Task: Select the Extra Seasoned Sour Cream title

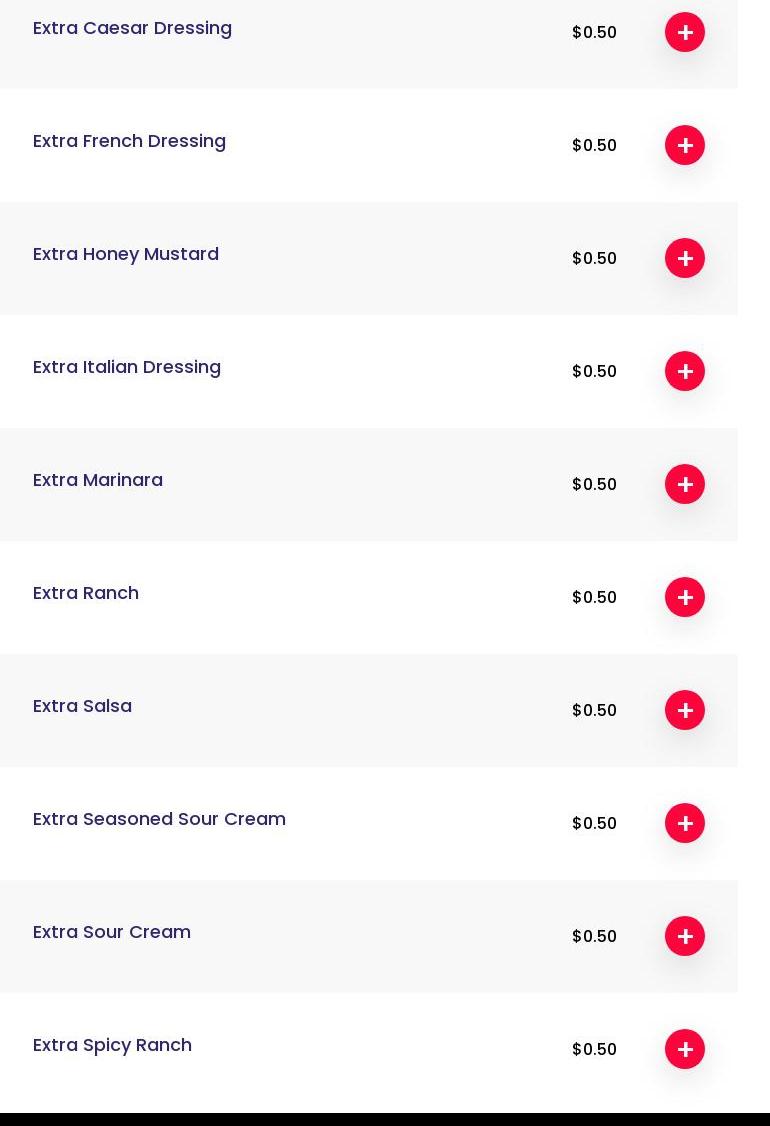Action: 159,819
